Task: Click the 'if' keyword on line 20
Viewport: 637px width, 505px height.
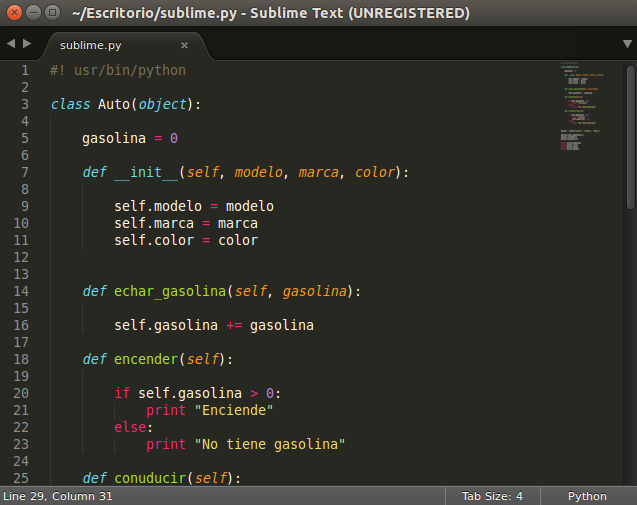Action: 122,393
